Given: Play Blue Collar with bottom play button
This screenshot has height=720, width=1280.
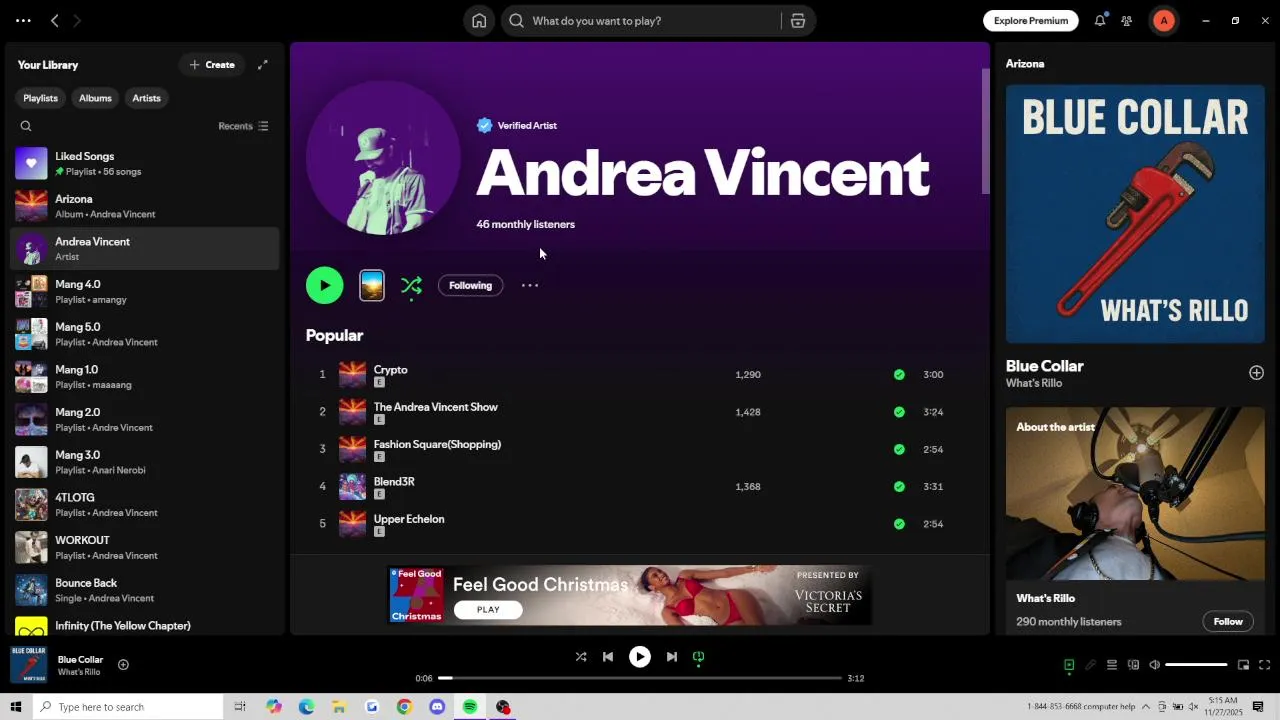Looking at the screenshot, I should point(640,657).
